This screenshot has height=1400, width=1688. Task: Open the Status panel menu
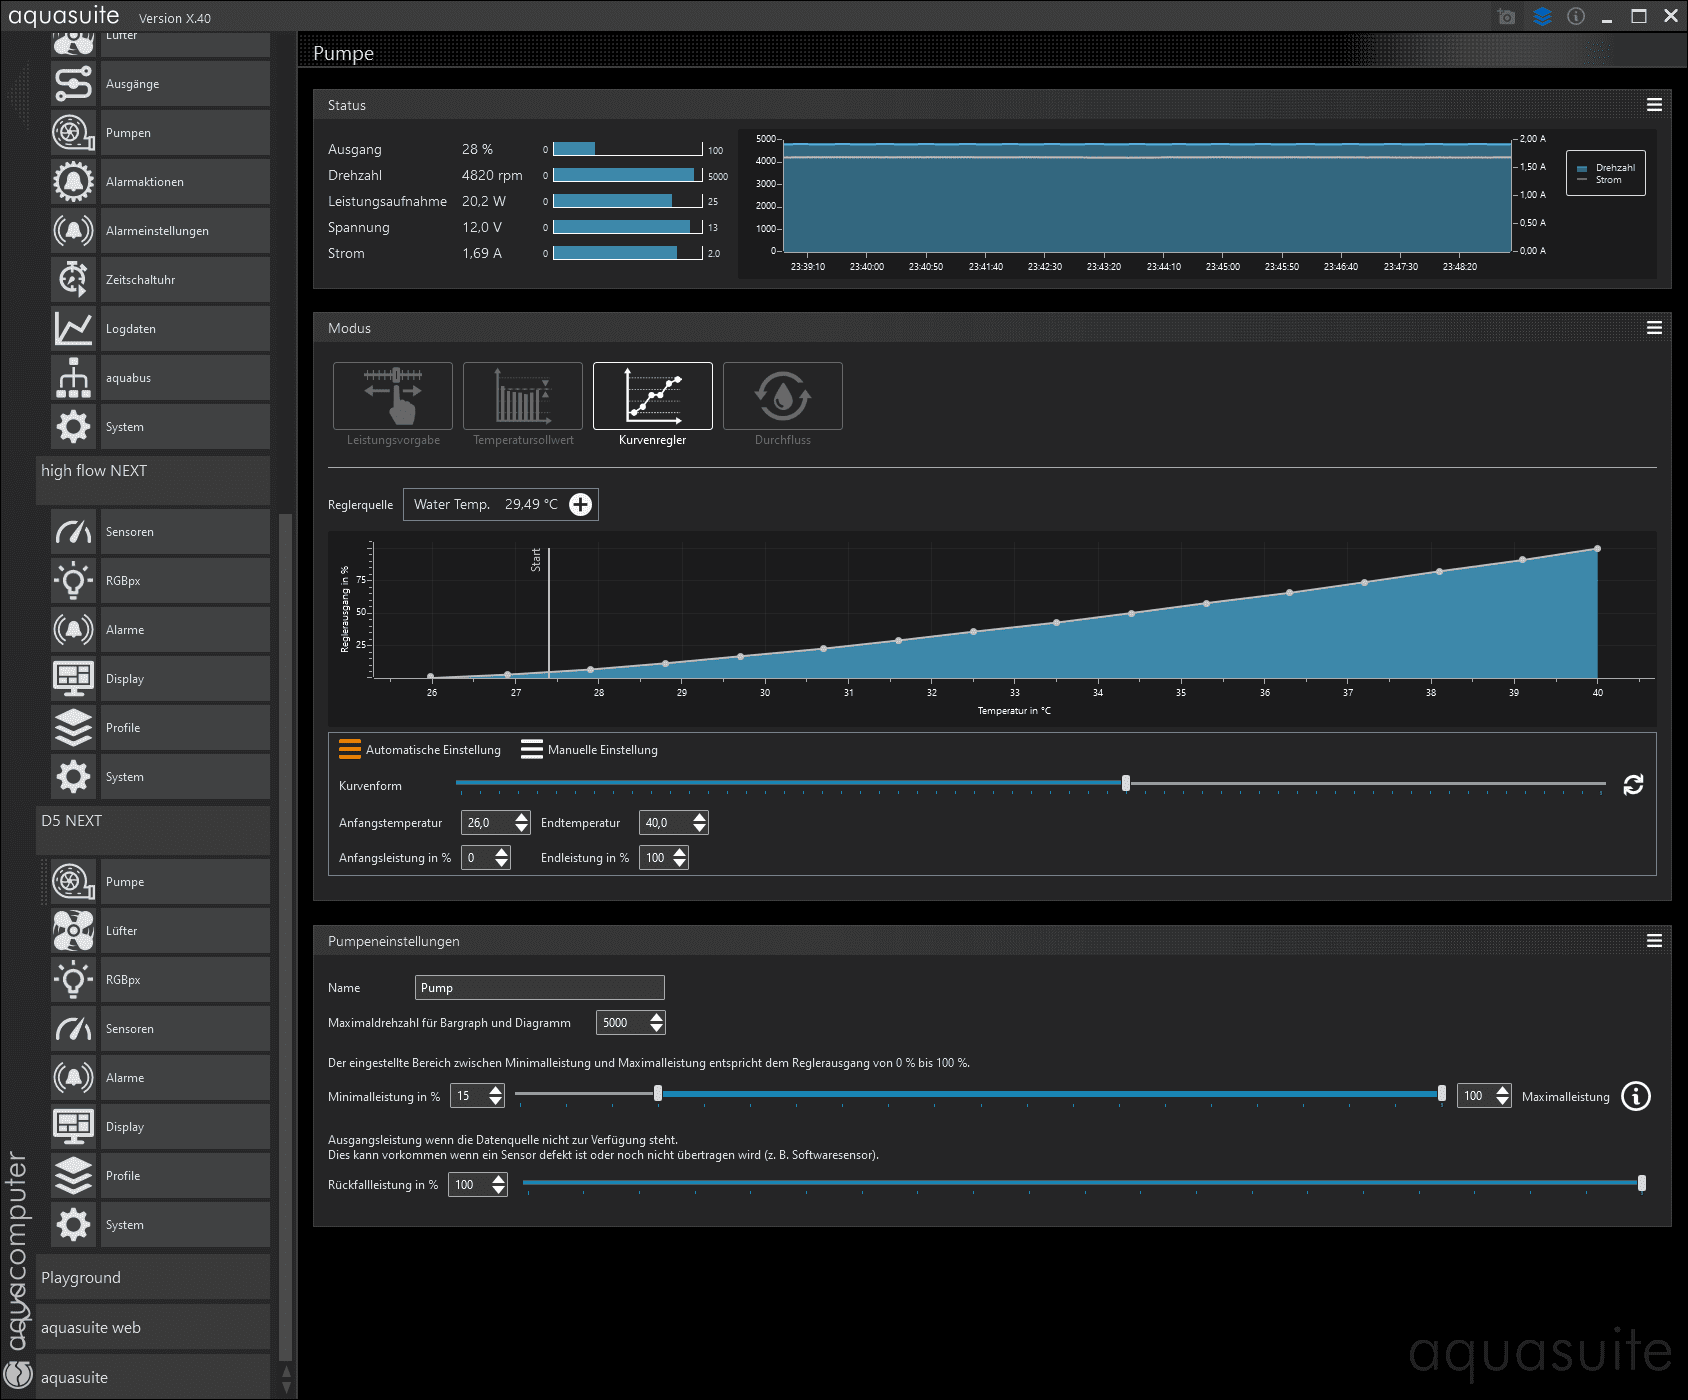pyautogui.click(x=1655, y=105)
